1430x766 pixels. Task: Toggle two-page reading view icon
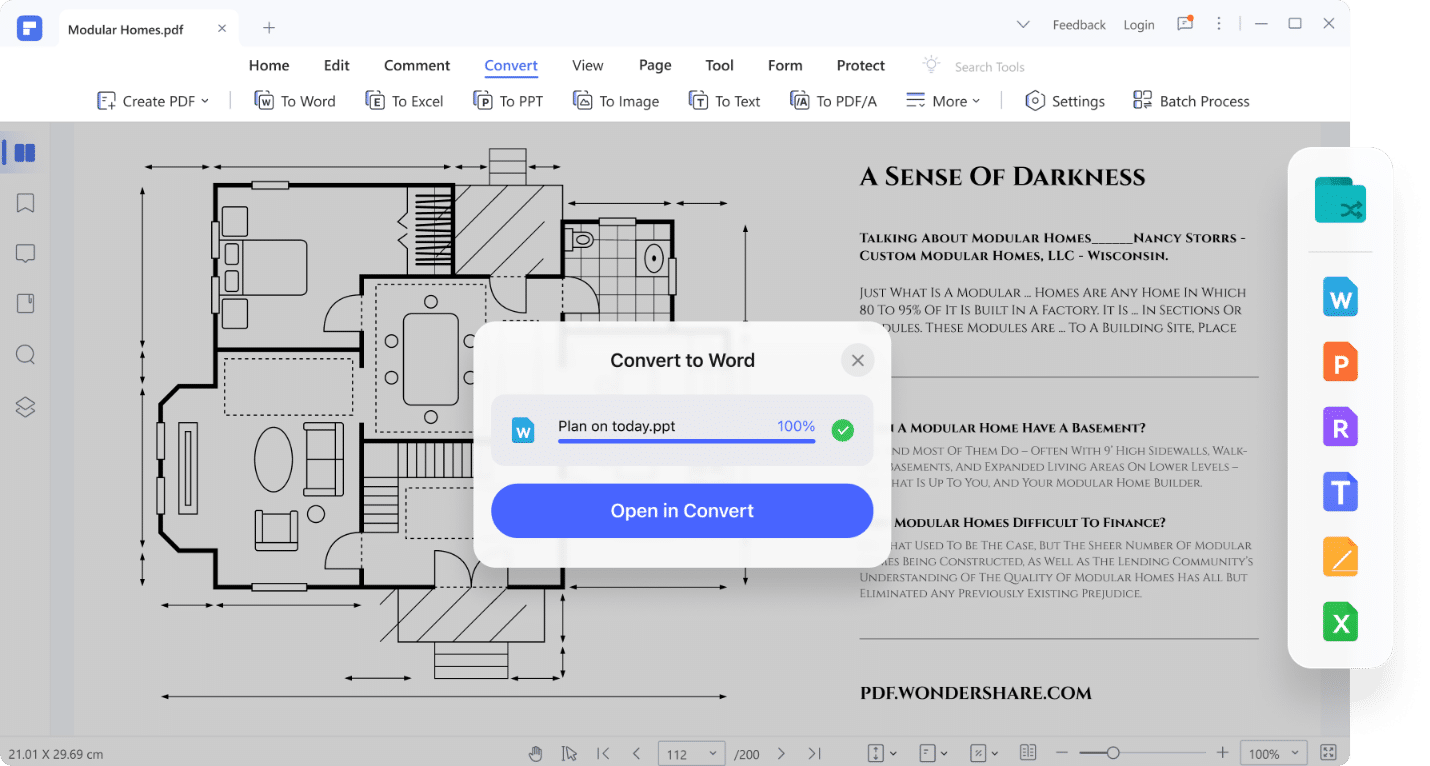(1027, 753)
